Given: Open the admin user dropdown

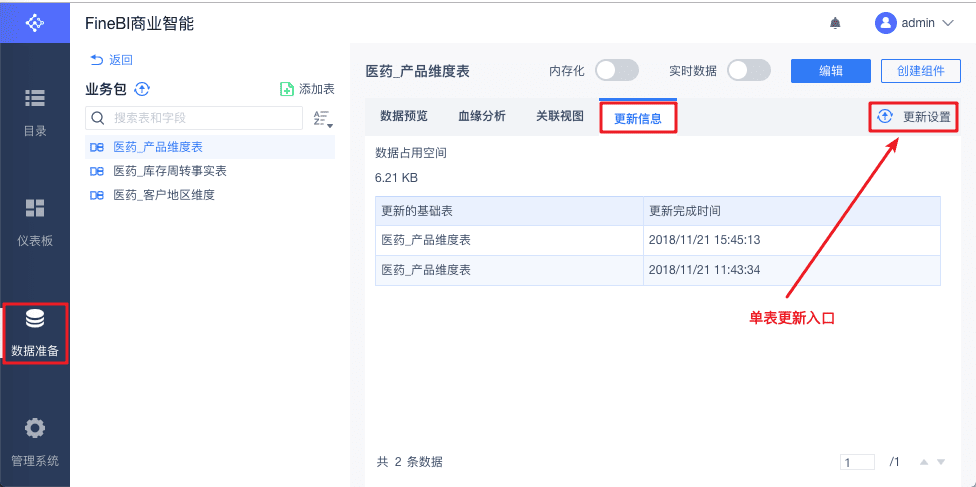Looking at the screenshot, I should 914,23.
